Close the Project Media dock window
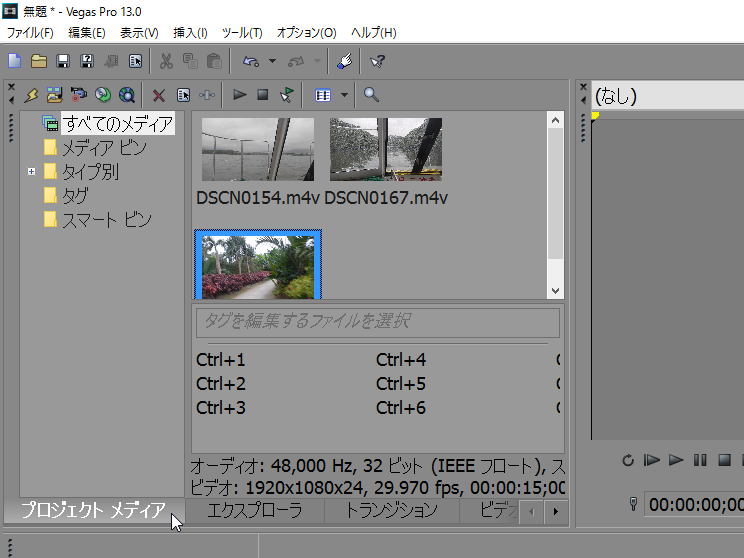Screen dimensions: 744x558 (11, 87)
